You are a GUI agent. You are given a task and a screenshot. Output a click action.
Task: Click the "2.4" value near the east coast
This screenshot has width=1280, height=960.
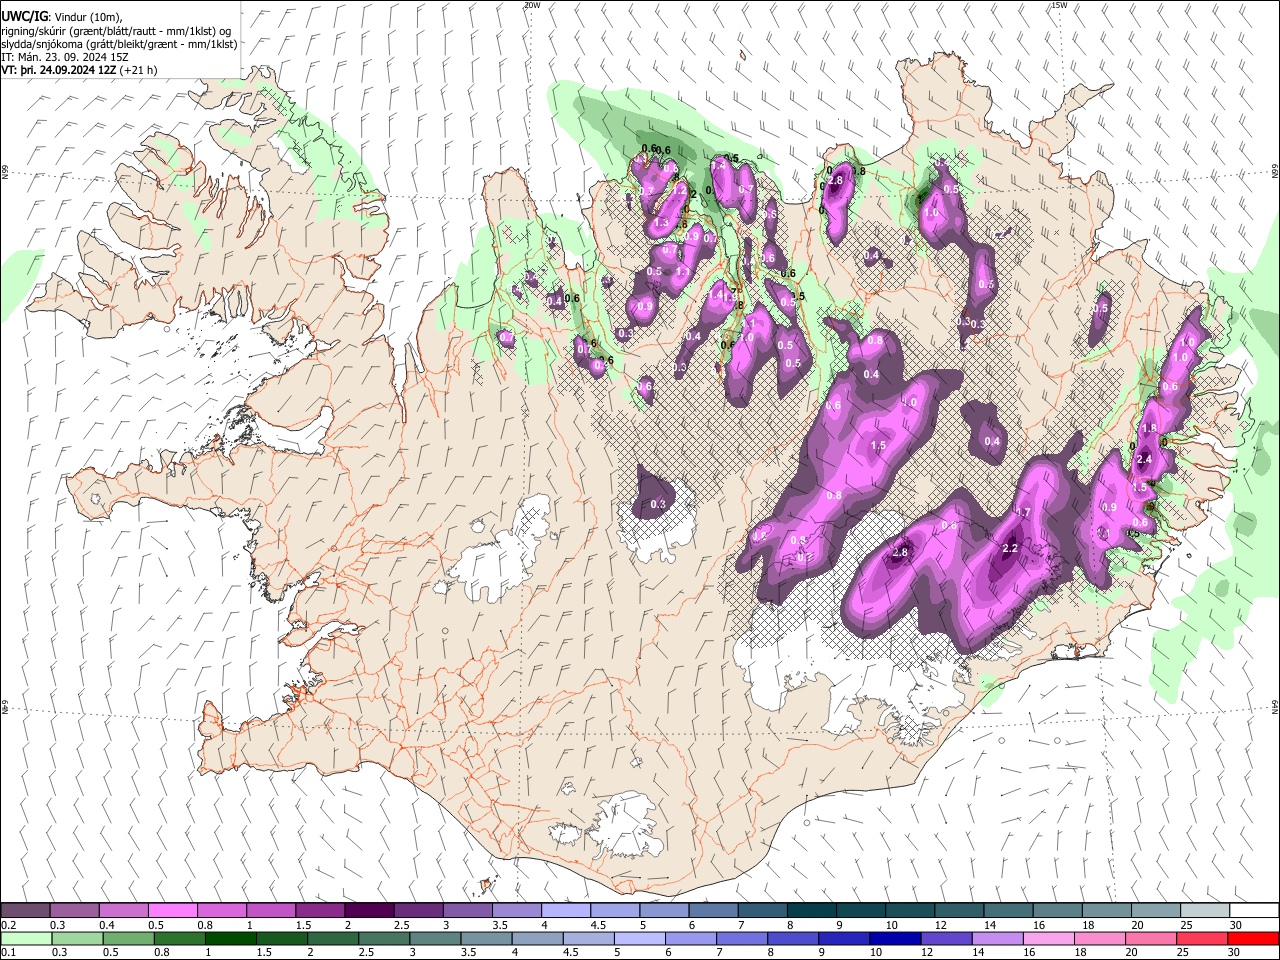click(1145, 459)
